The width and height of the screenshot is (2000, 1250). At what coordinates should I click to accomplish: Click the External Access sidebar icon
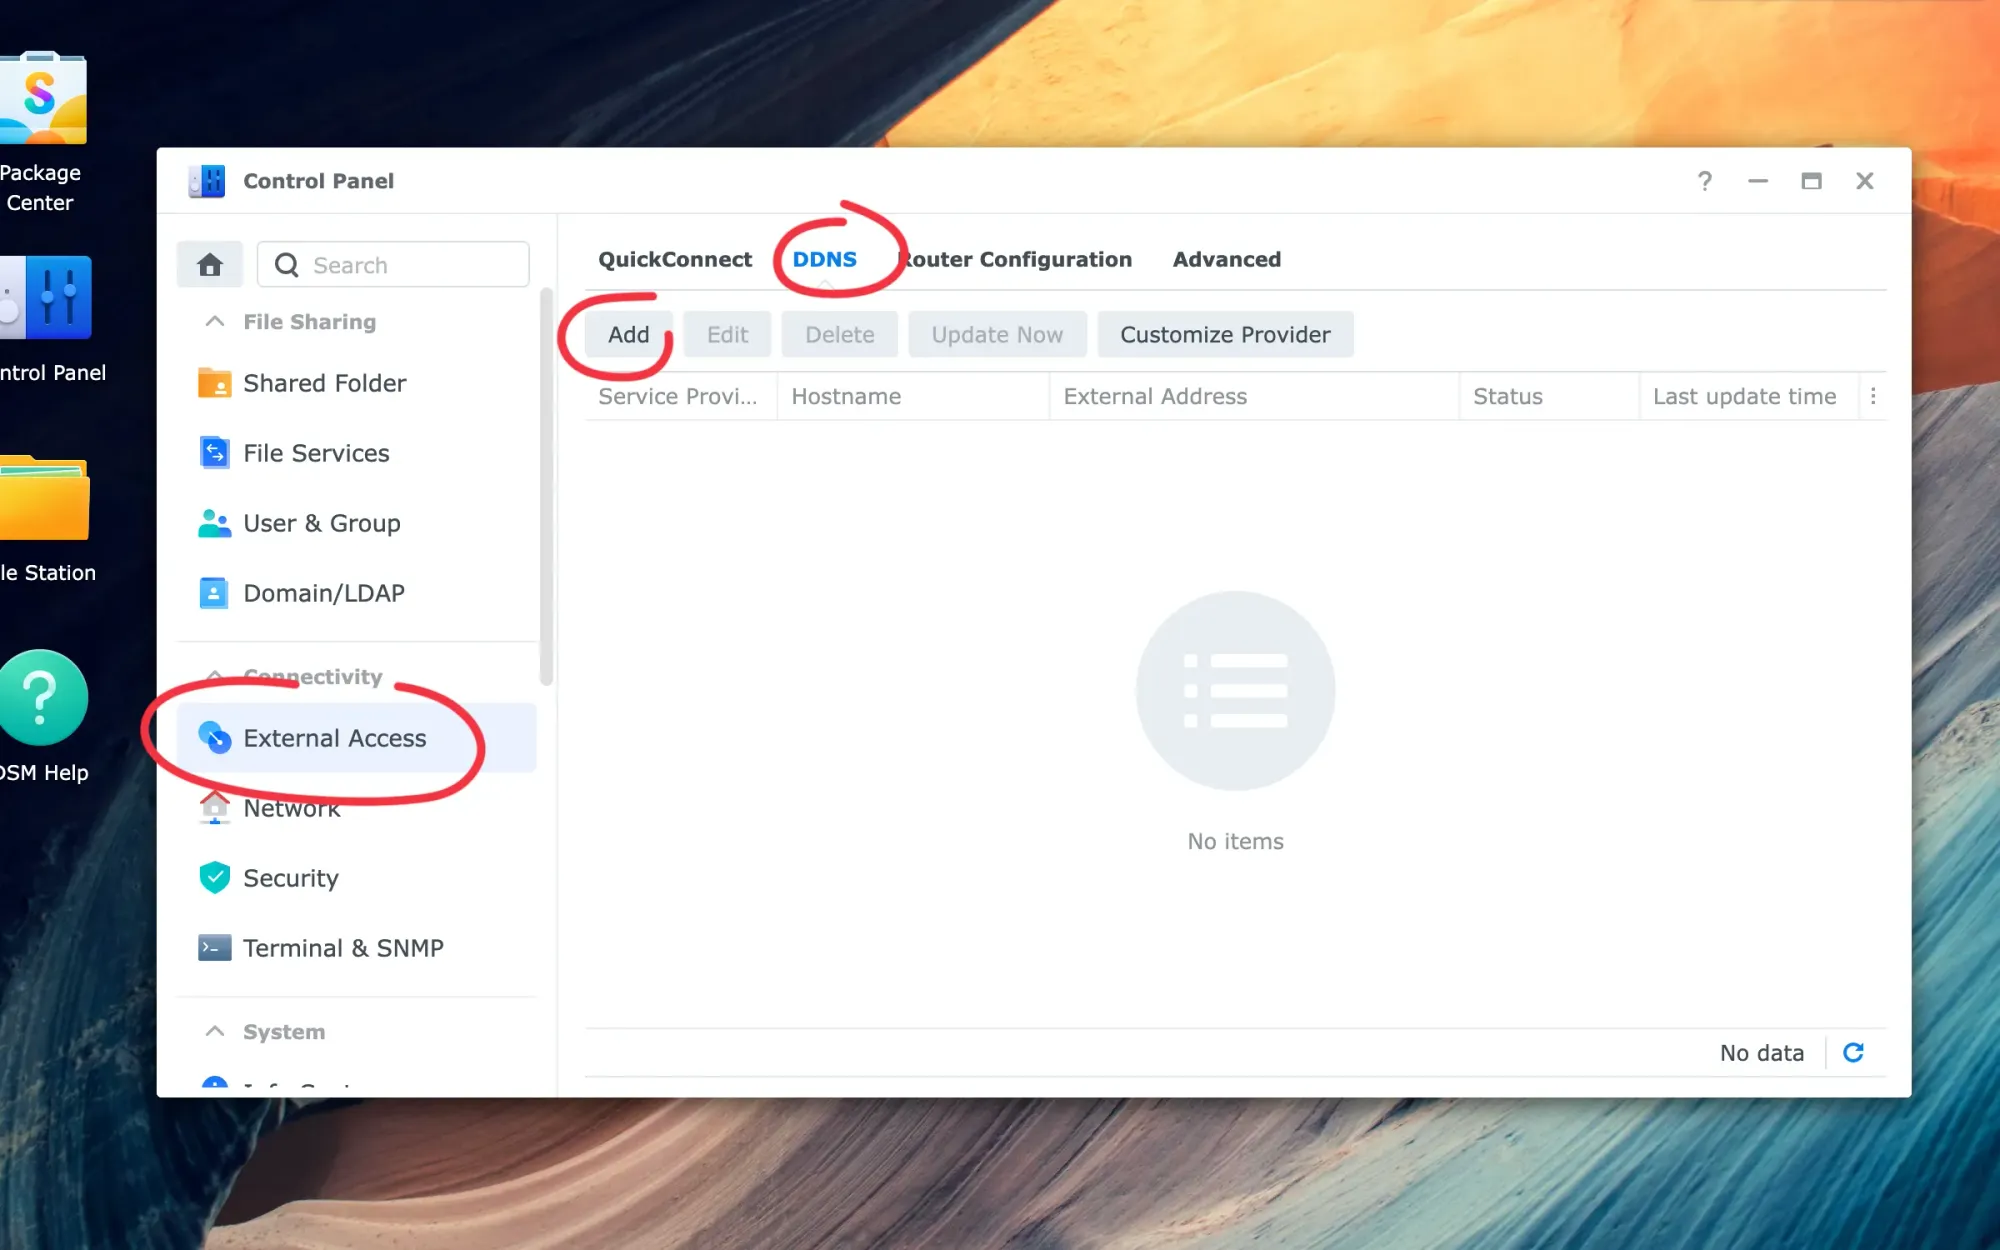point(215,737)
